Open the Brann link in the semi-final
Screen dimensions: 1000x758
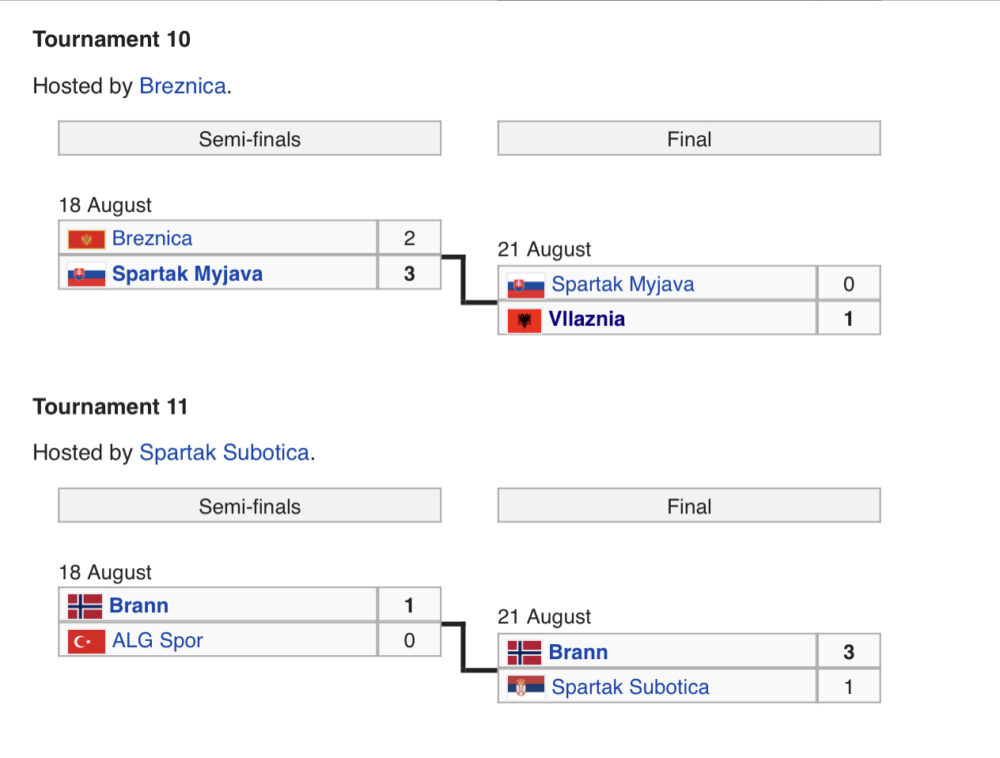[138, 605]
